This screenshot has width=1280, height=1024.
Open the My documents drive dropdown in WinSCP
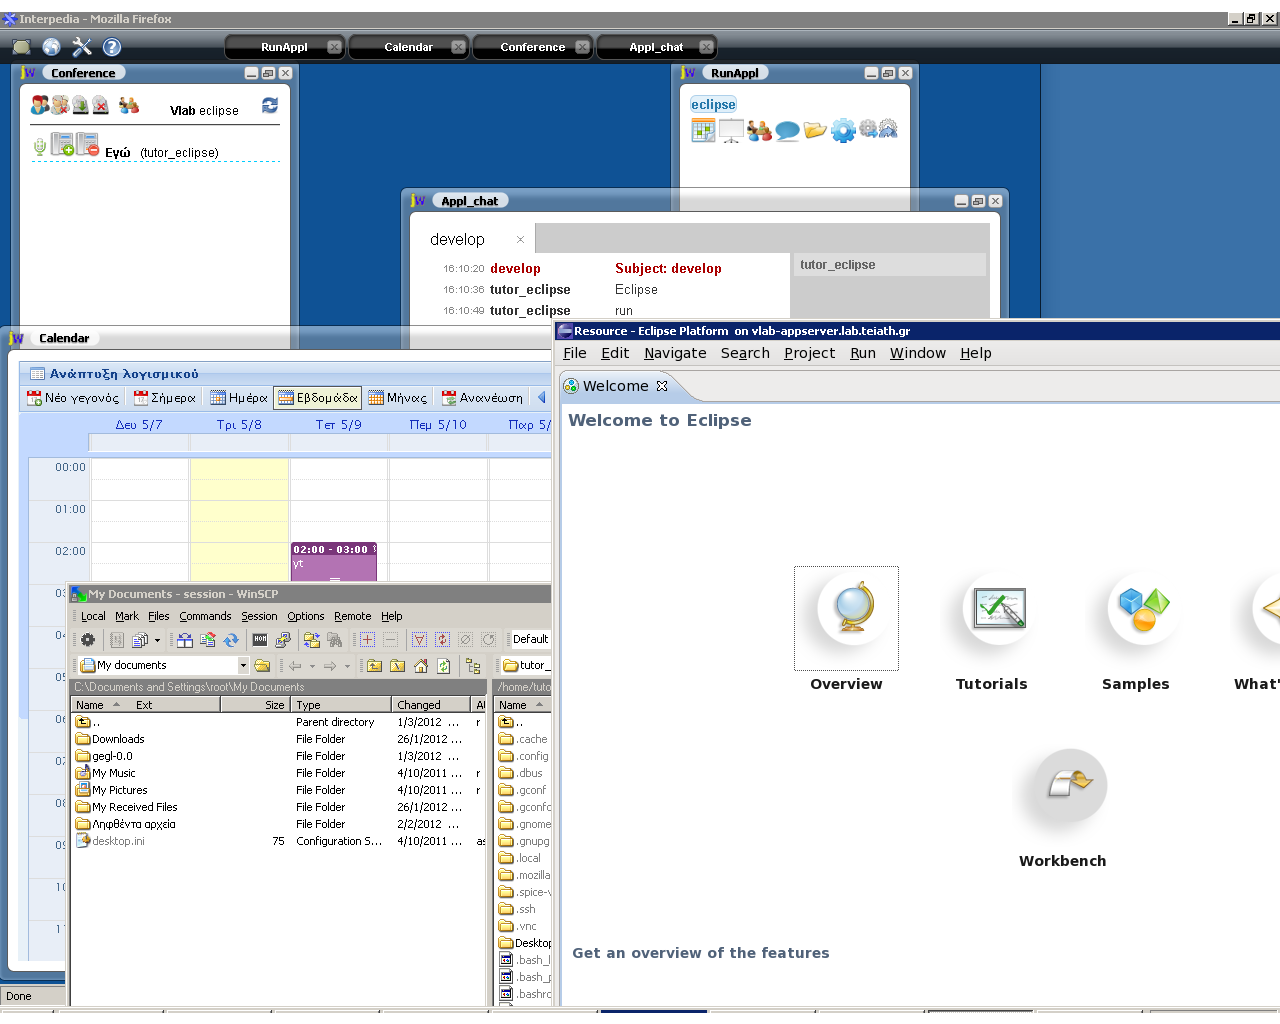(244, 664)
